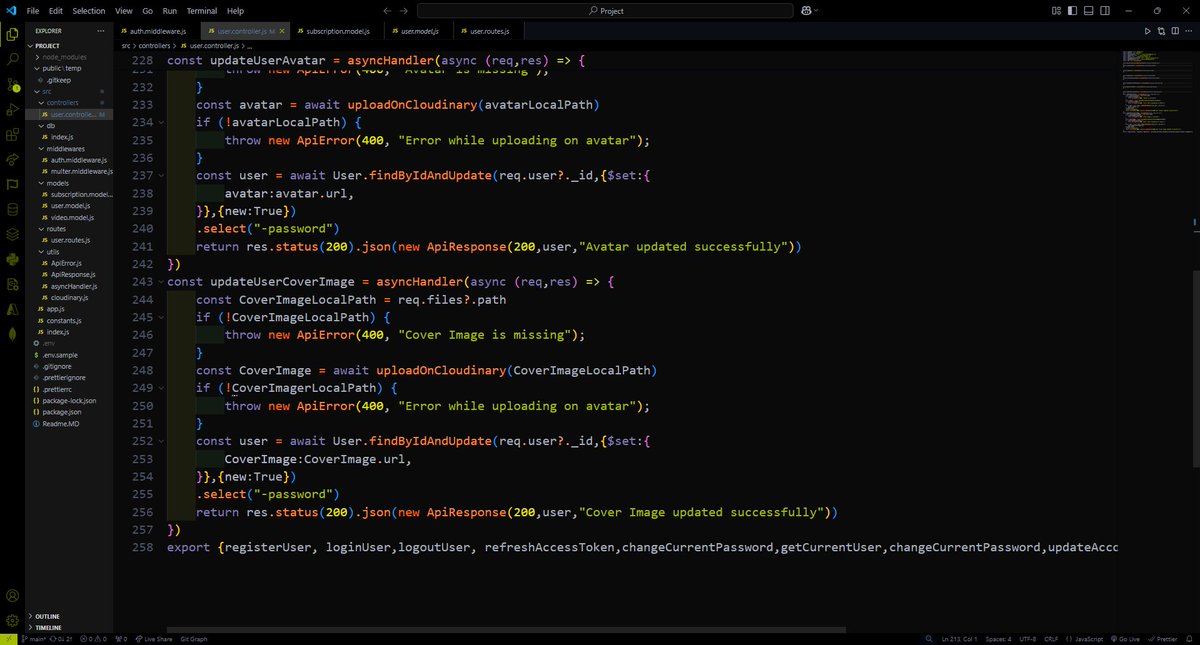The image size is (1200, 645).
Task: Open editor More Actions ellipsis
Action: 1190,32
